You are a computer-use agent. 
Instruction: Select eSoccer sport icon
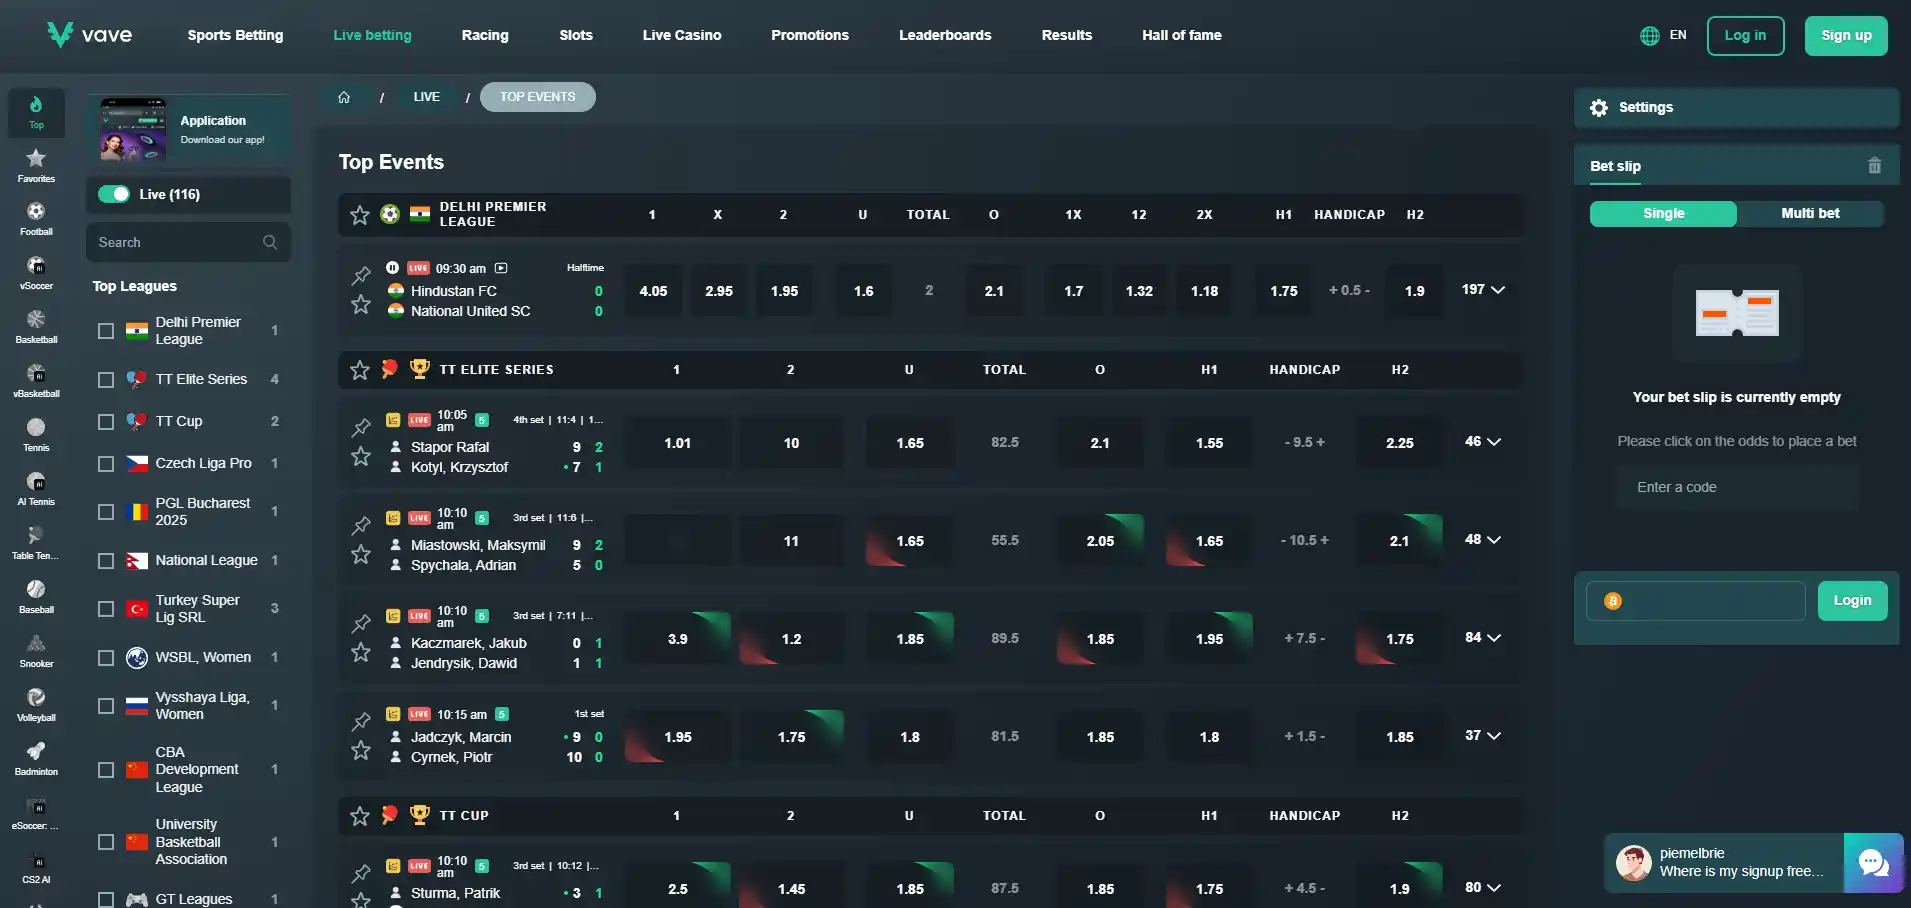coord(36,813)
